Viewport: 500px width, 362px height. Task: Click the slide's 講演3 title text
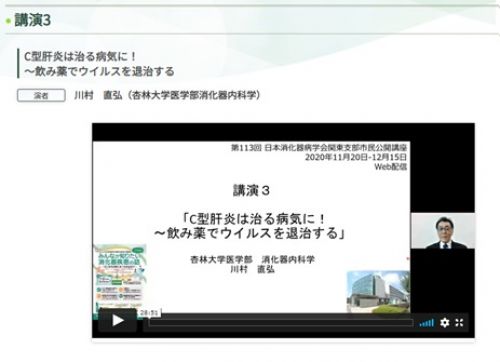[x=251, y=191]
